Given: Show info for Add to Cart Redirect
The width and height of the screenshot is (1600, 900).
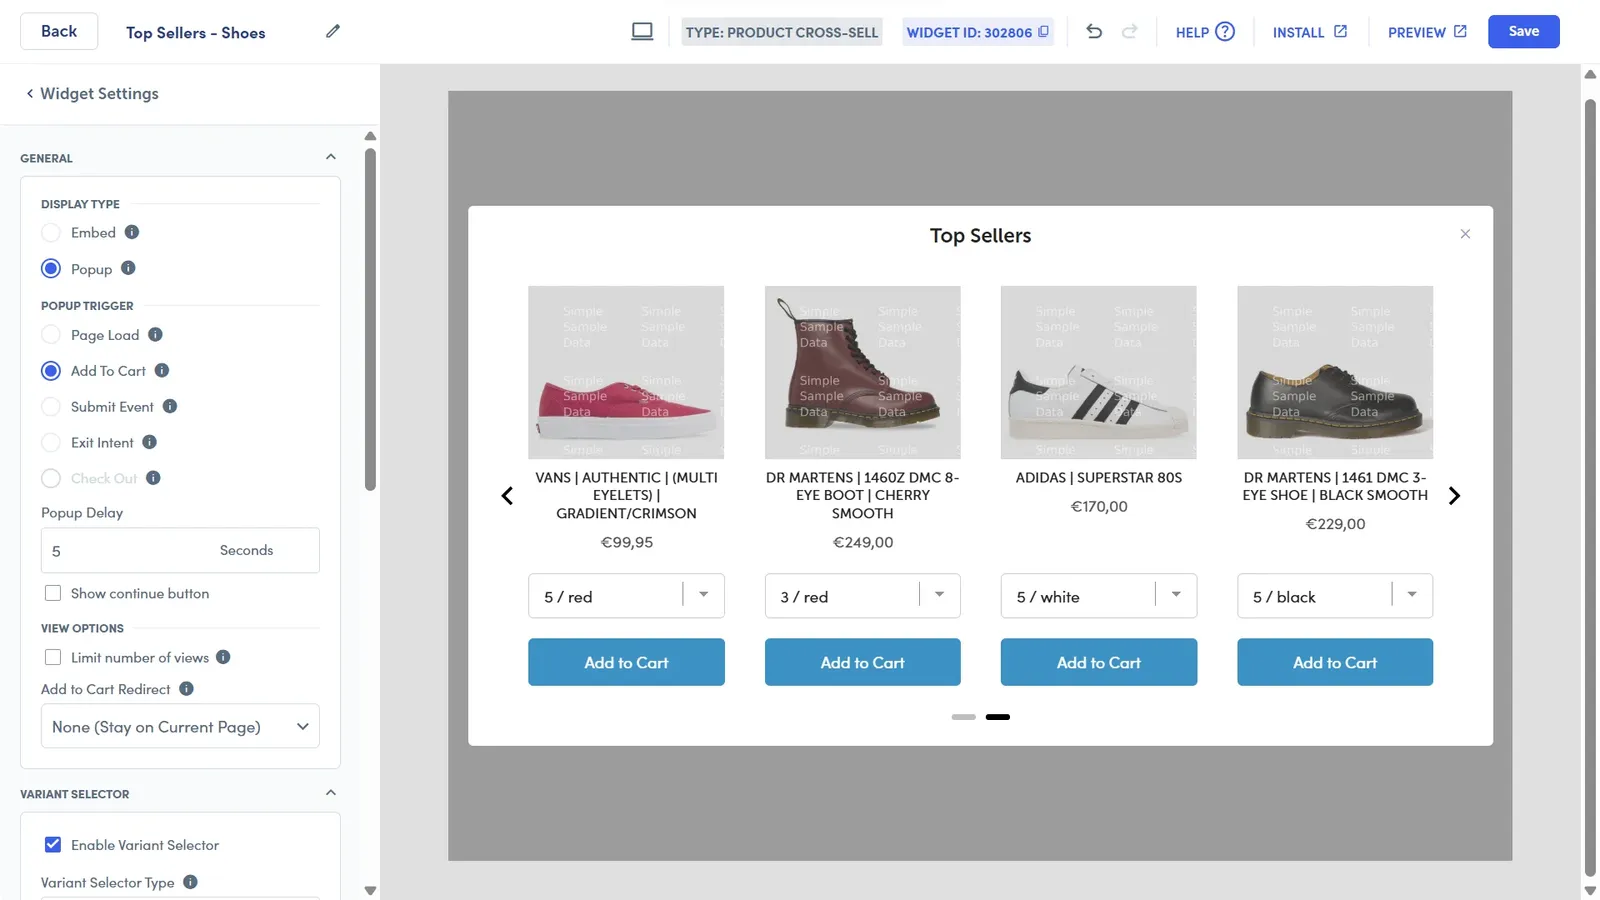Looking at the screenshot, I should tap(186, 689).
